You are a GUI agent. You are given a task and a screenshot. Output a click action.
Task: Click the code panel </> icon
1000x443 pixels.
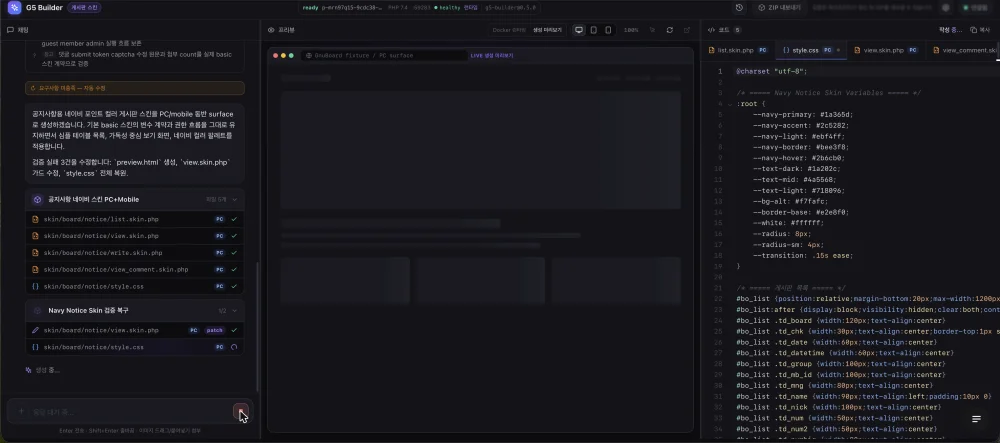pos(711,30)
